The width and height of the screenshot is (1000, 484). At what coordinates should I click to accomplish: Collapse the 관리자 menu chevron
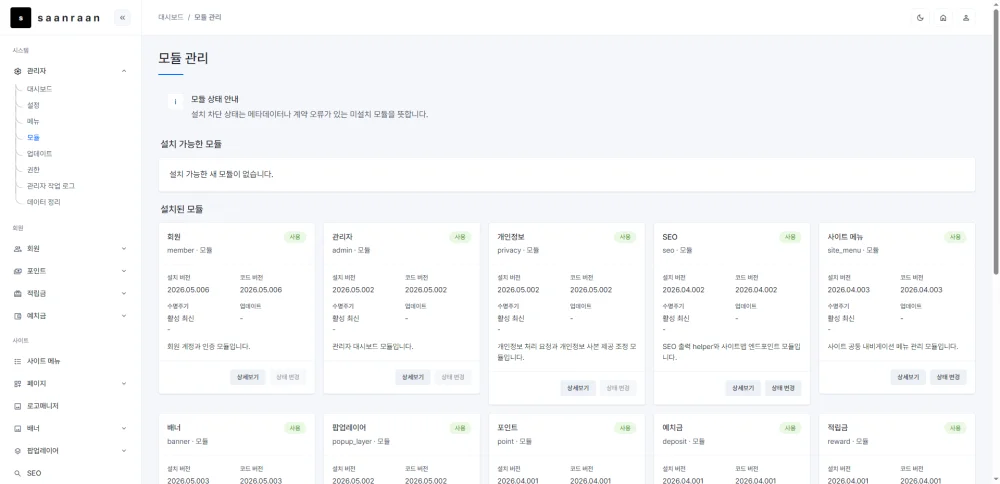point(124,71)
